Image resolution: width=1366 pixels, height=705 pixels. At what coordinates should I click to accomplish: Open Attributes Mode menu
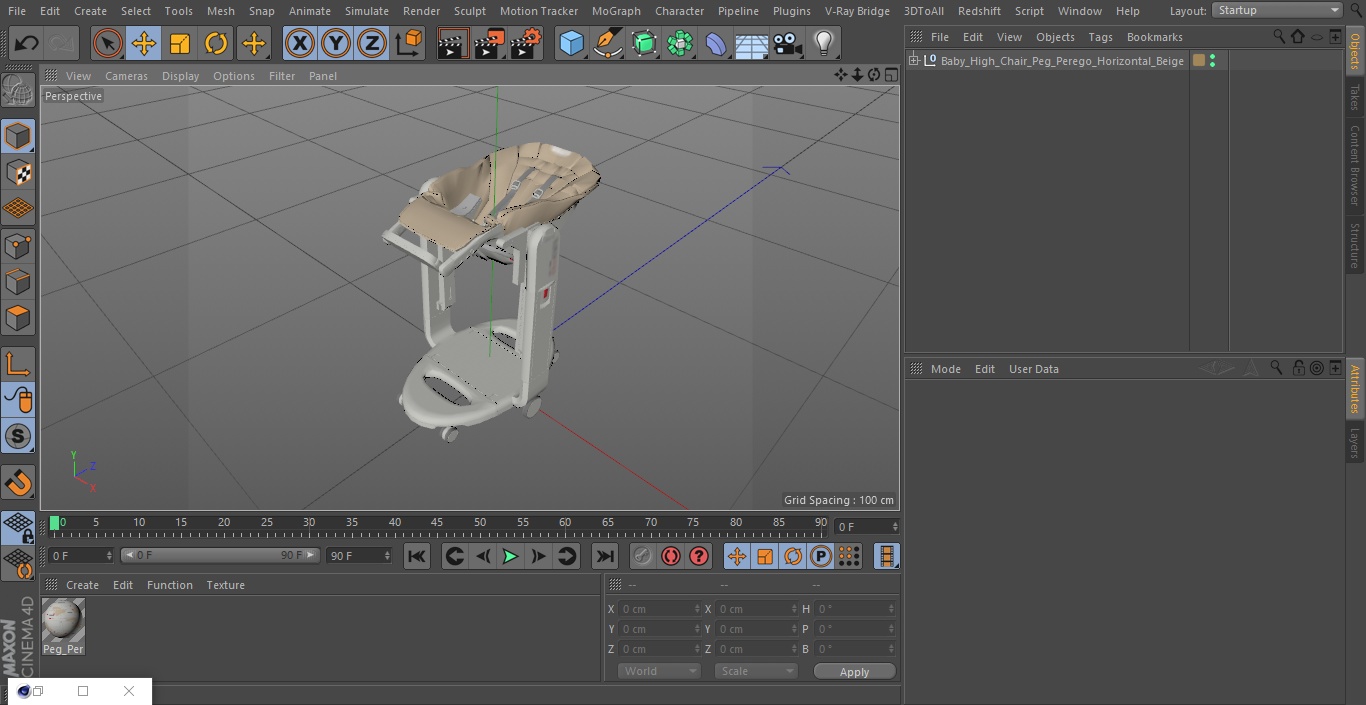(x=945, y=369)
